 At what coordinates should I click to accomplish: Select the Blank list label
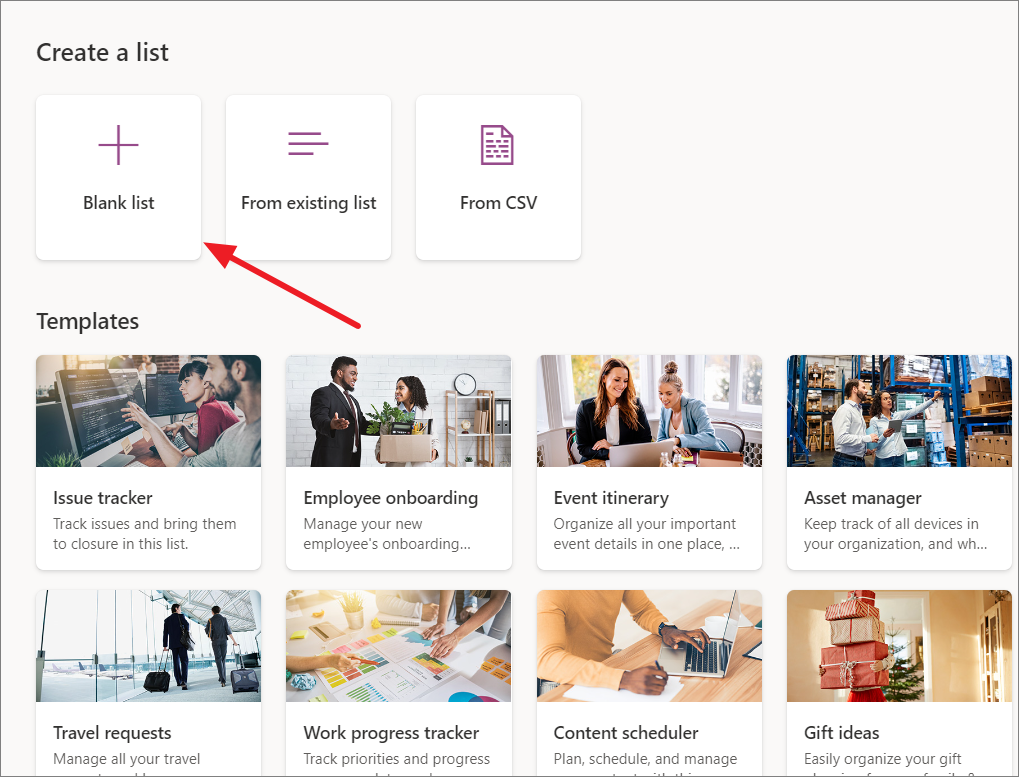pyautogui.click(x=118, y=203)
